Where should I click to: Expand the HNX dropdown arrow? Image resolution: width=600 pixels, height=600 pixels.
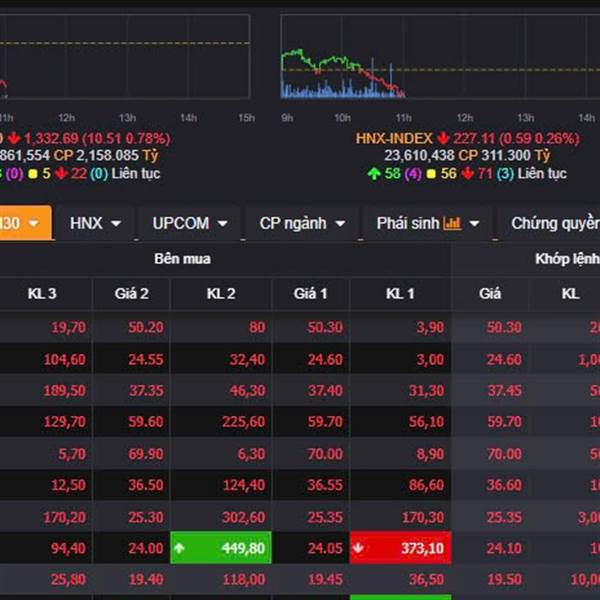[x=116, y=223]
